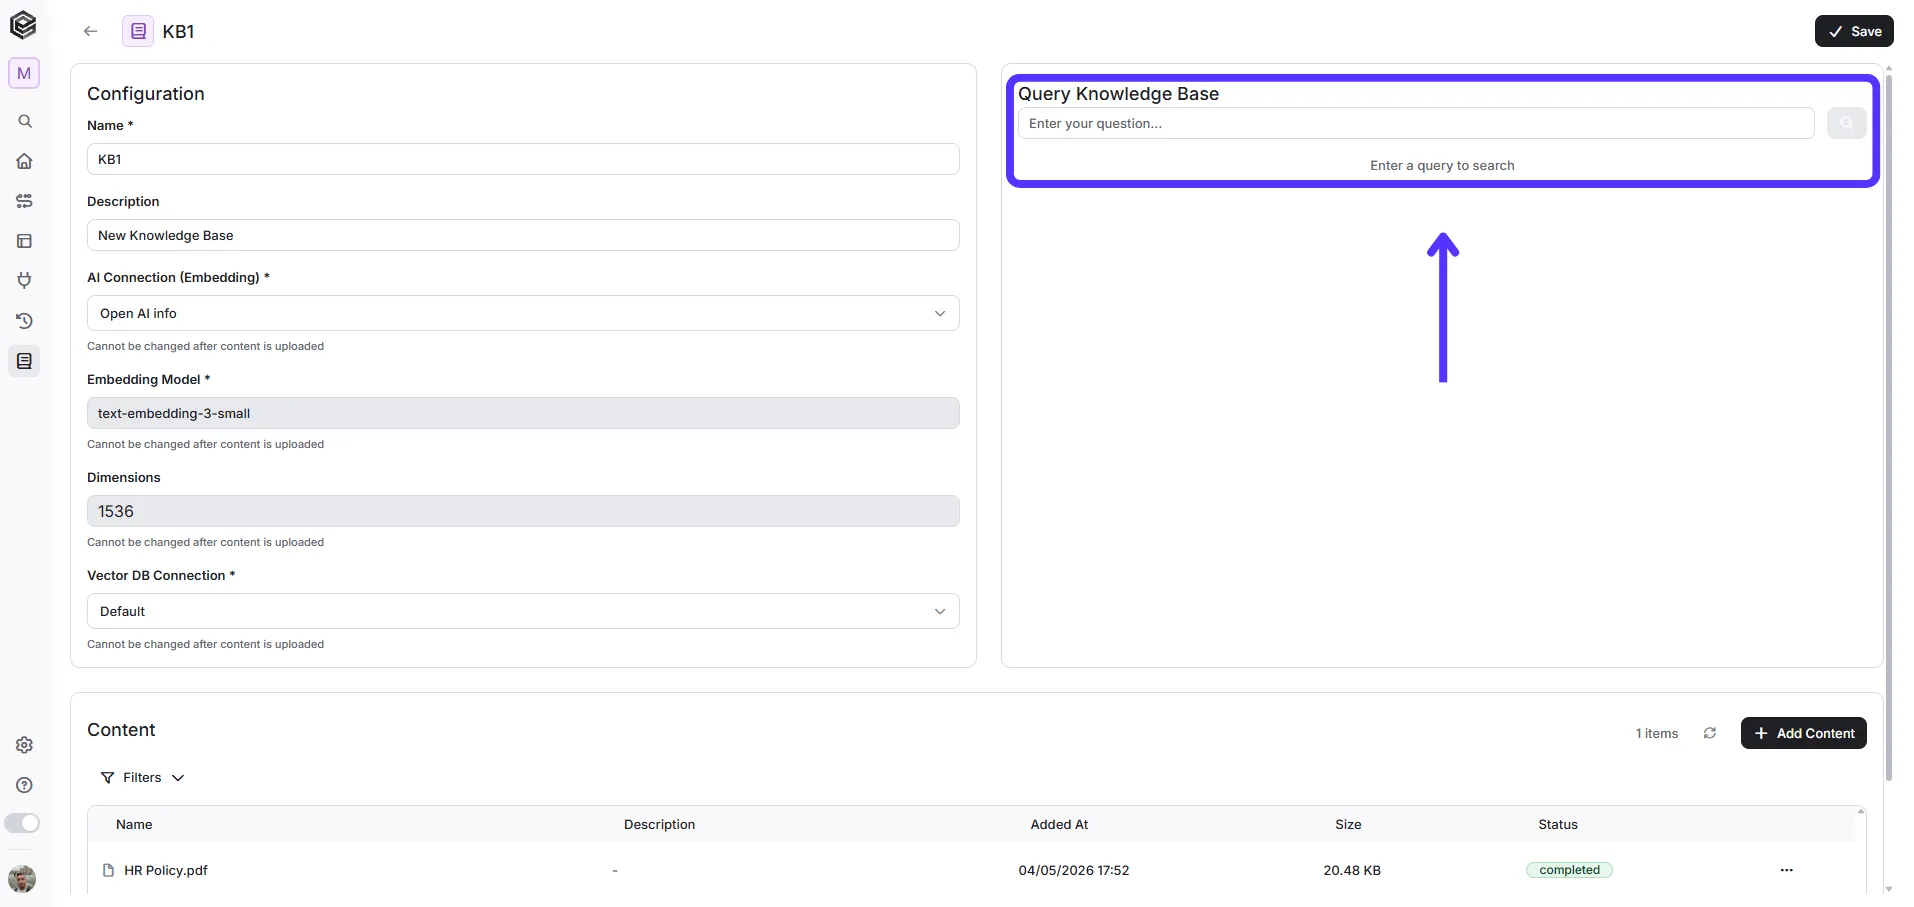The height and width of the screenshot is (907, 1914).
Task: Click the user profile picture
Action: point(22,879)
